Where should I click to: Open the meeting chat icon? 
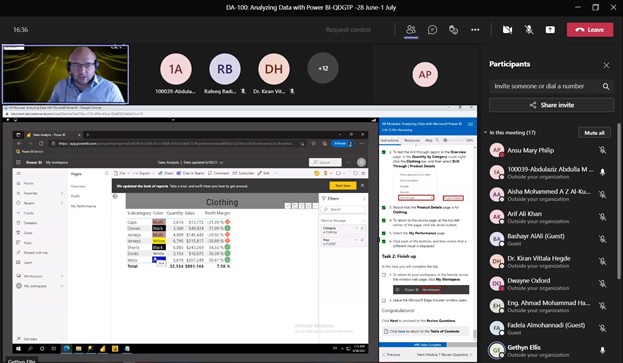point(432,30)
